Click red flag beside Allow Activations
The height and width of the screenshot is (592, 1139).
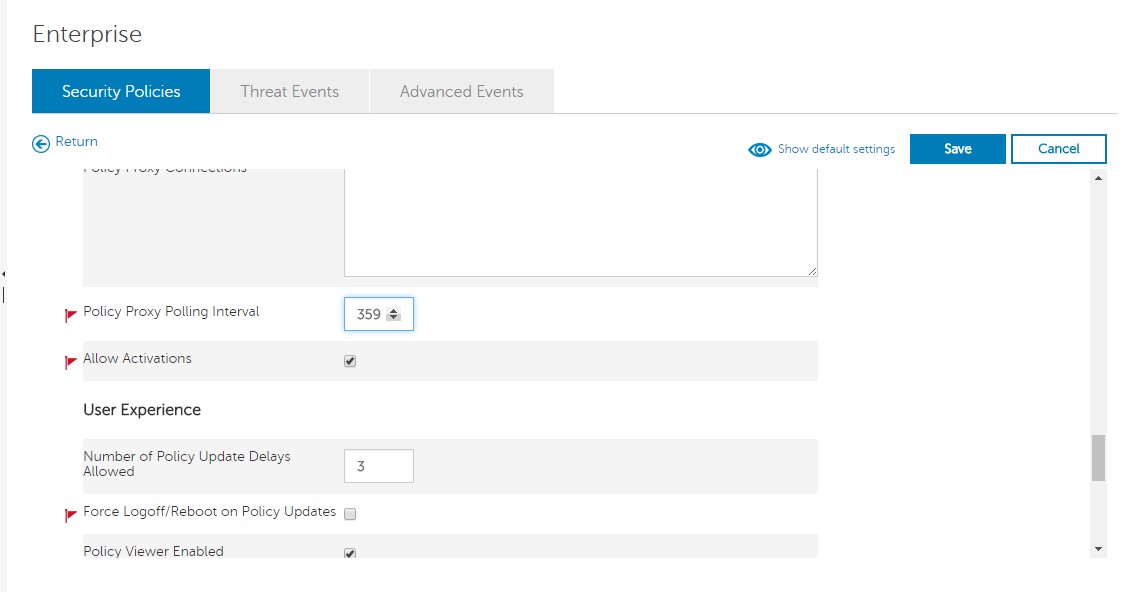coord(71,362)
